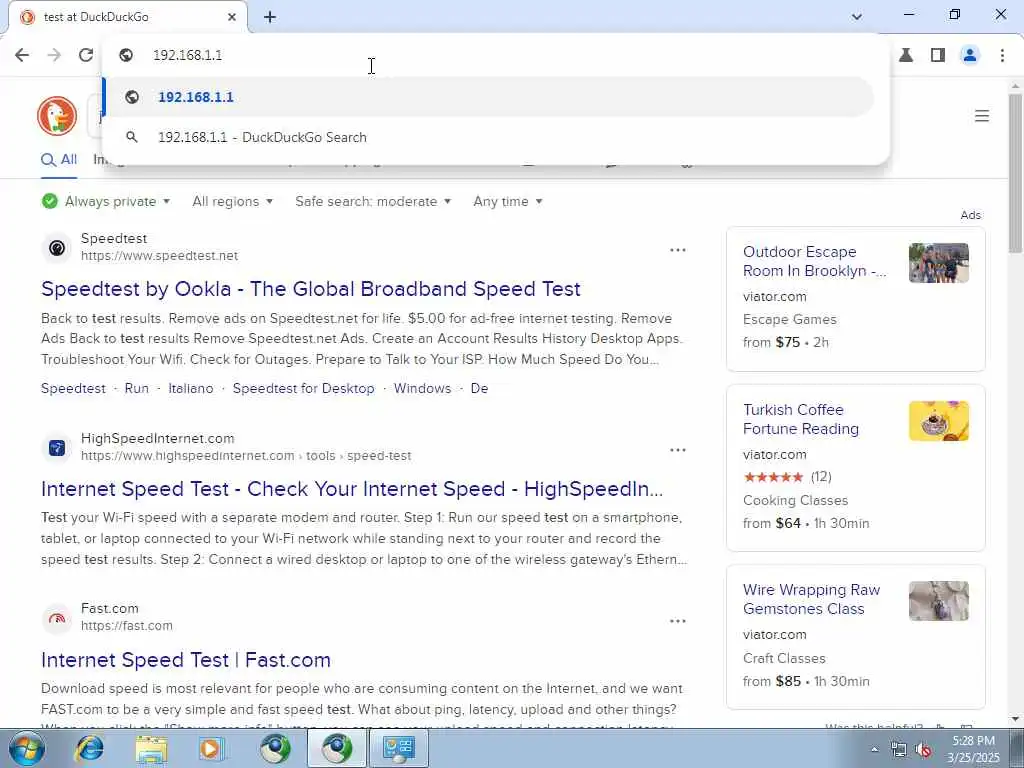Viewport: 1024px width, 768px height.
Task: Click the highspeedinternet.com tools speed-test URL
Action: click(x=246, y=455)
